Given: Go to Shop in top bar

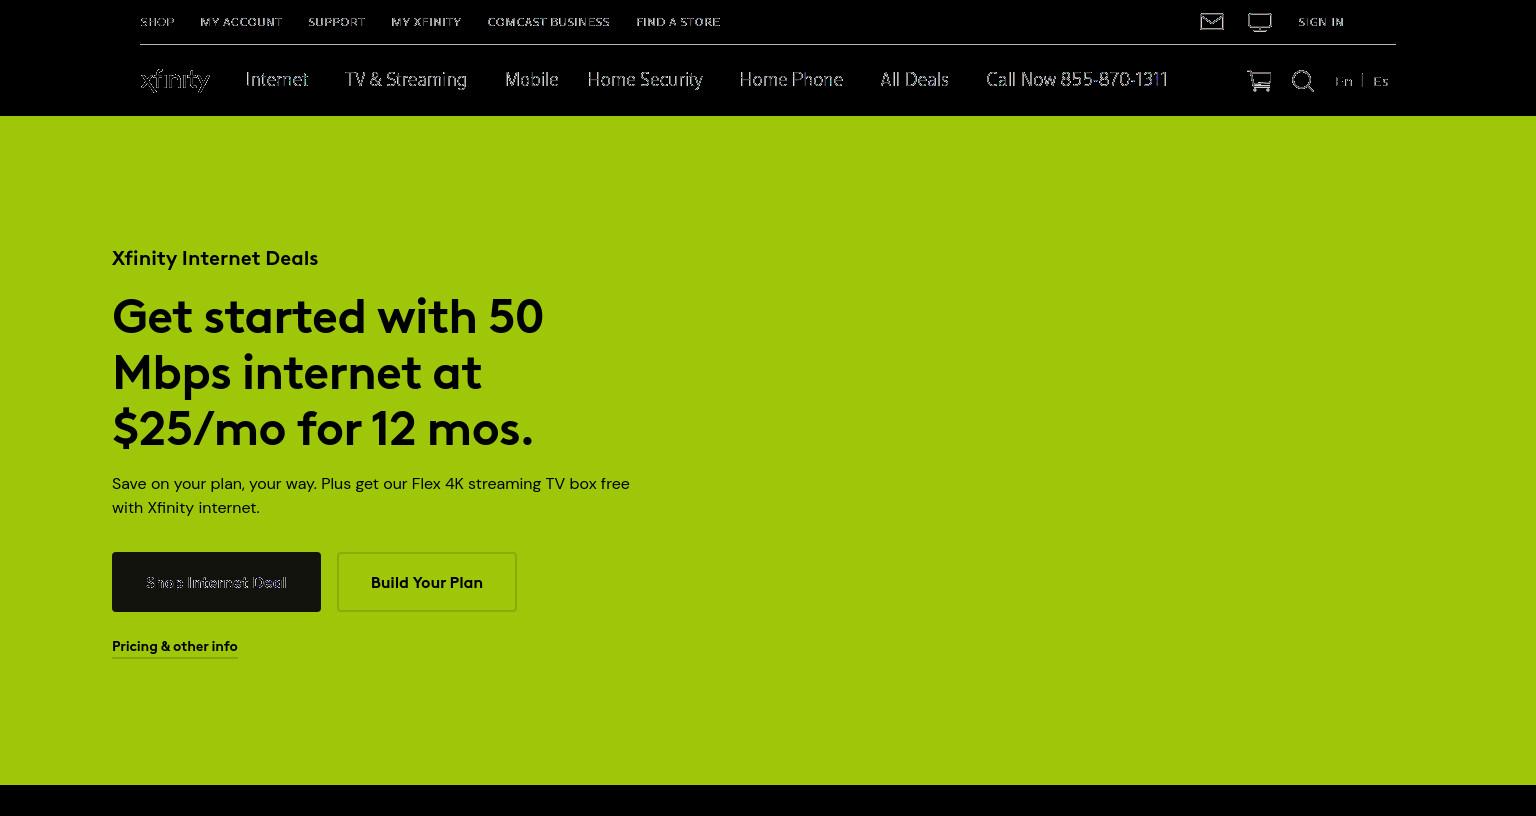Looking at the screenshot, I should (x=157, y=21).
